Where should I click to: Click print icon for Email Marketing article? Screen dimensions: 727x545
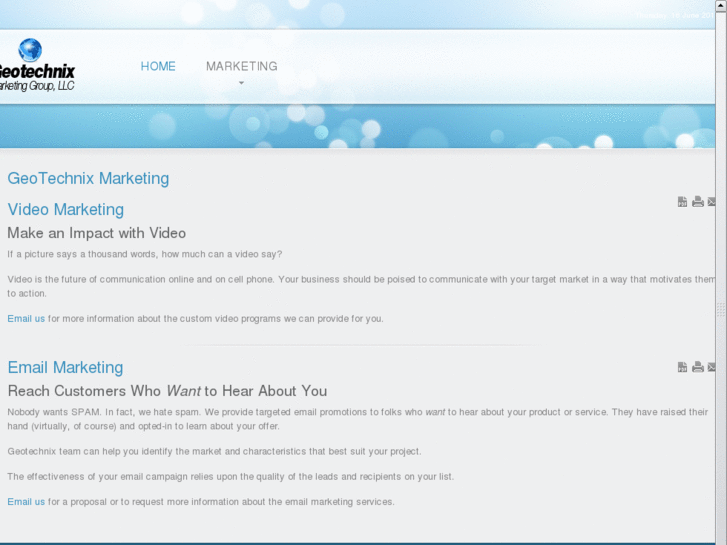click(698, 367)
